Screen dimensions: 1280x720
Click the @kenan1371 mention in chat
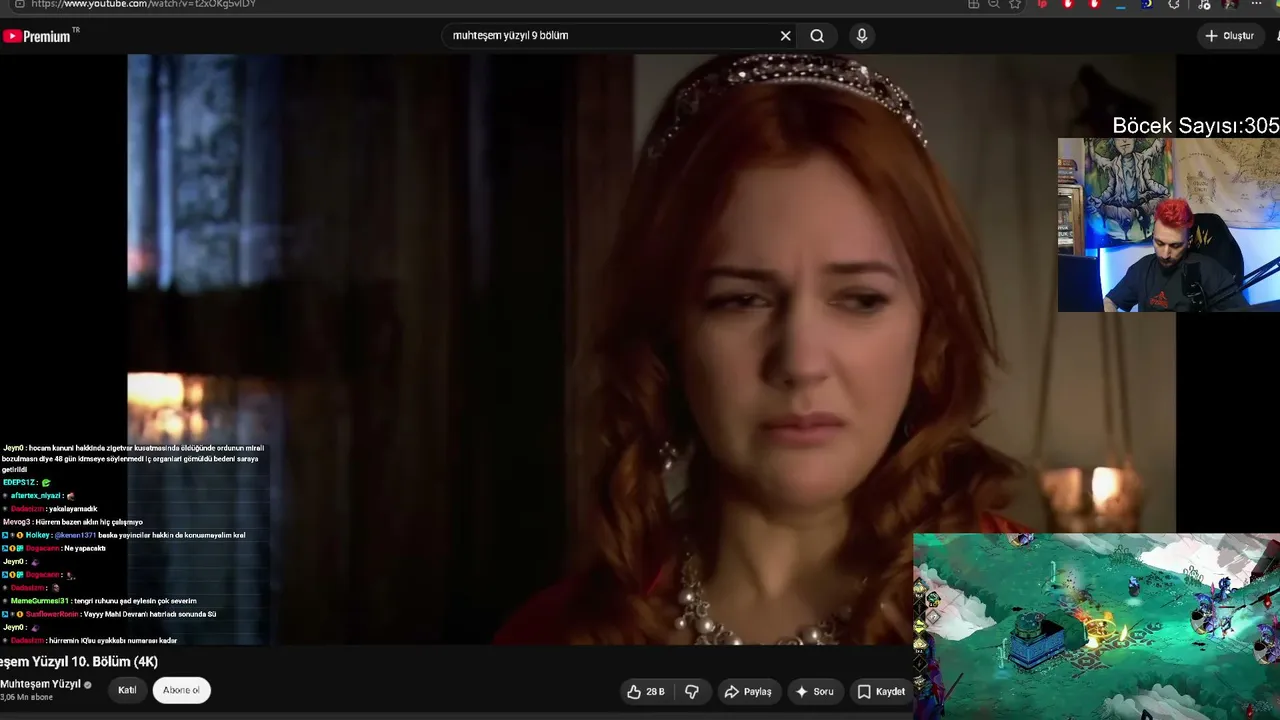coord(75,535)
